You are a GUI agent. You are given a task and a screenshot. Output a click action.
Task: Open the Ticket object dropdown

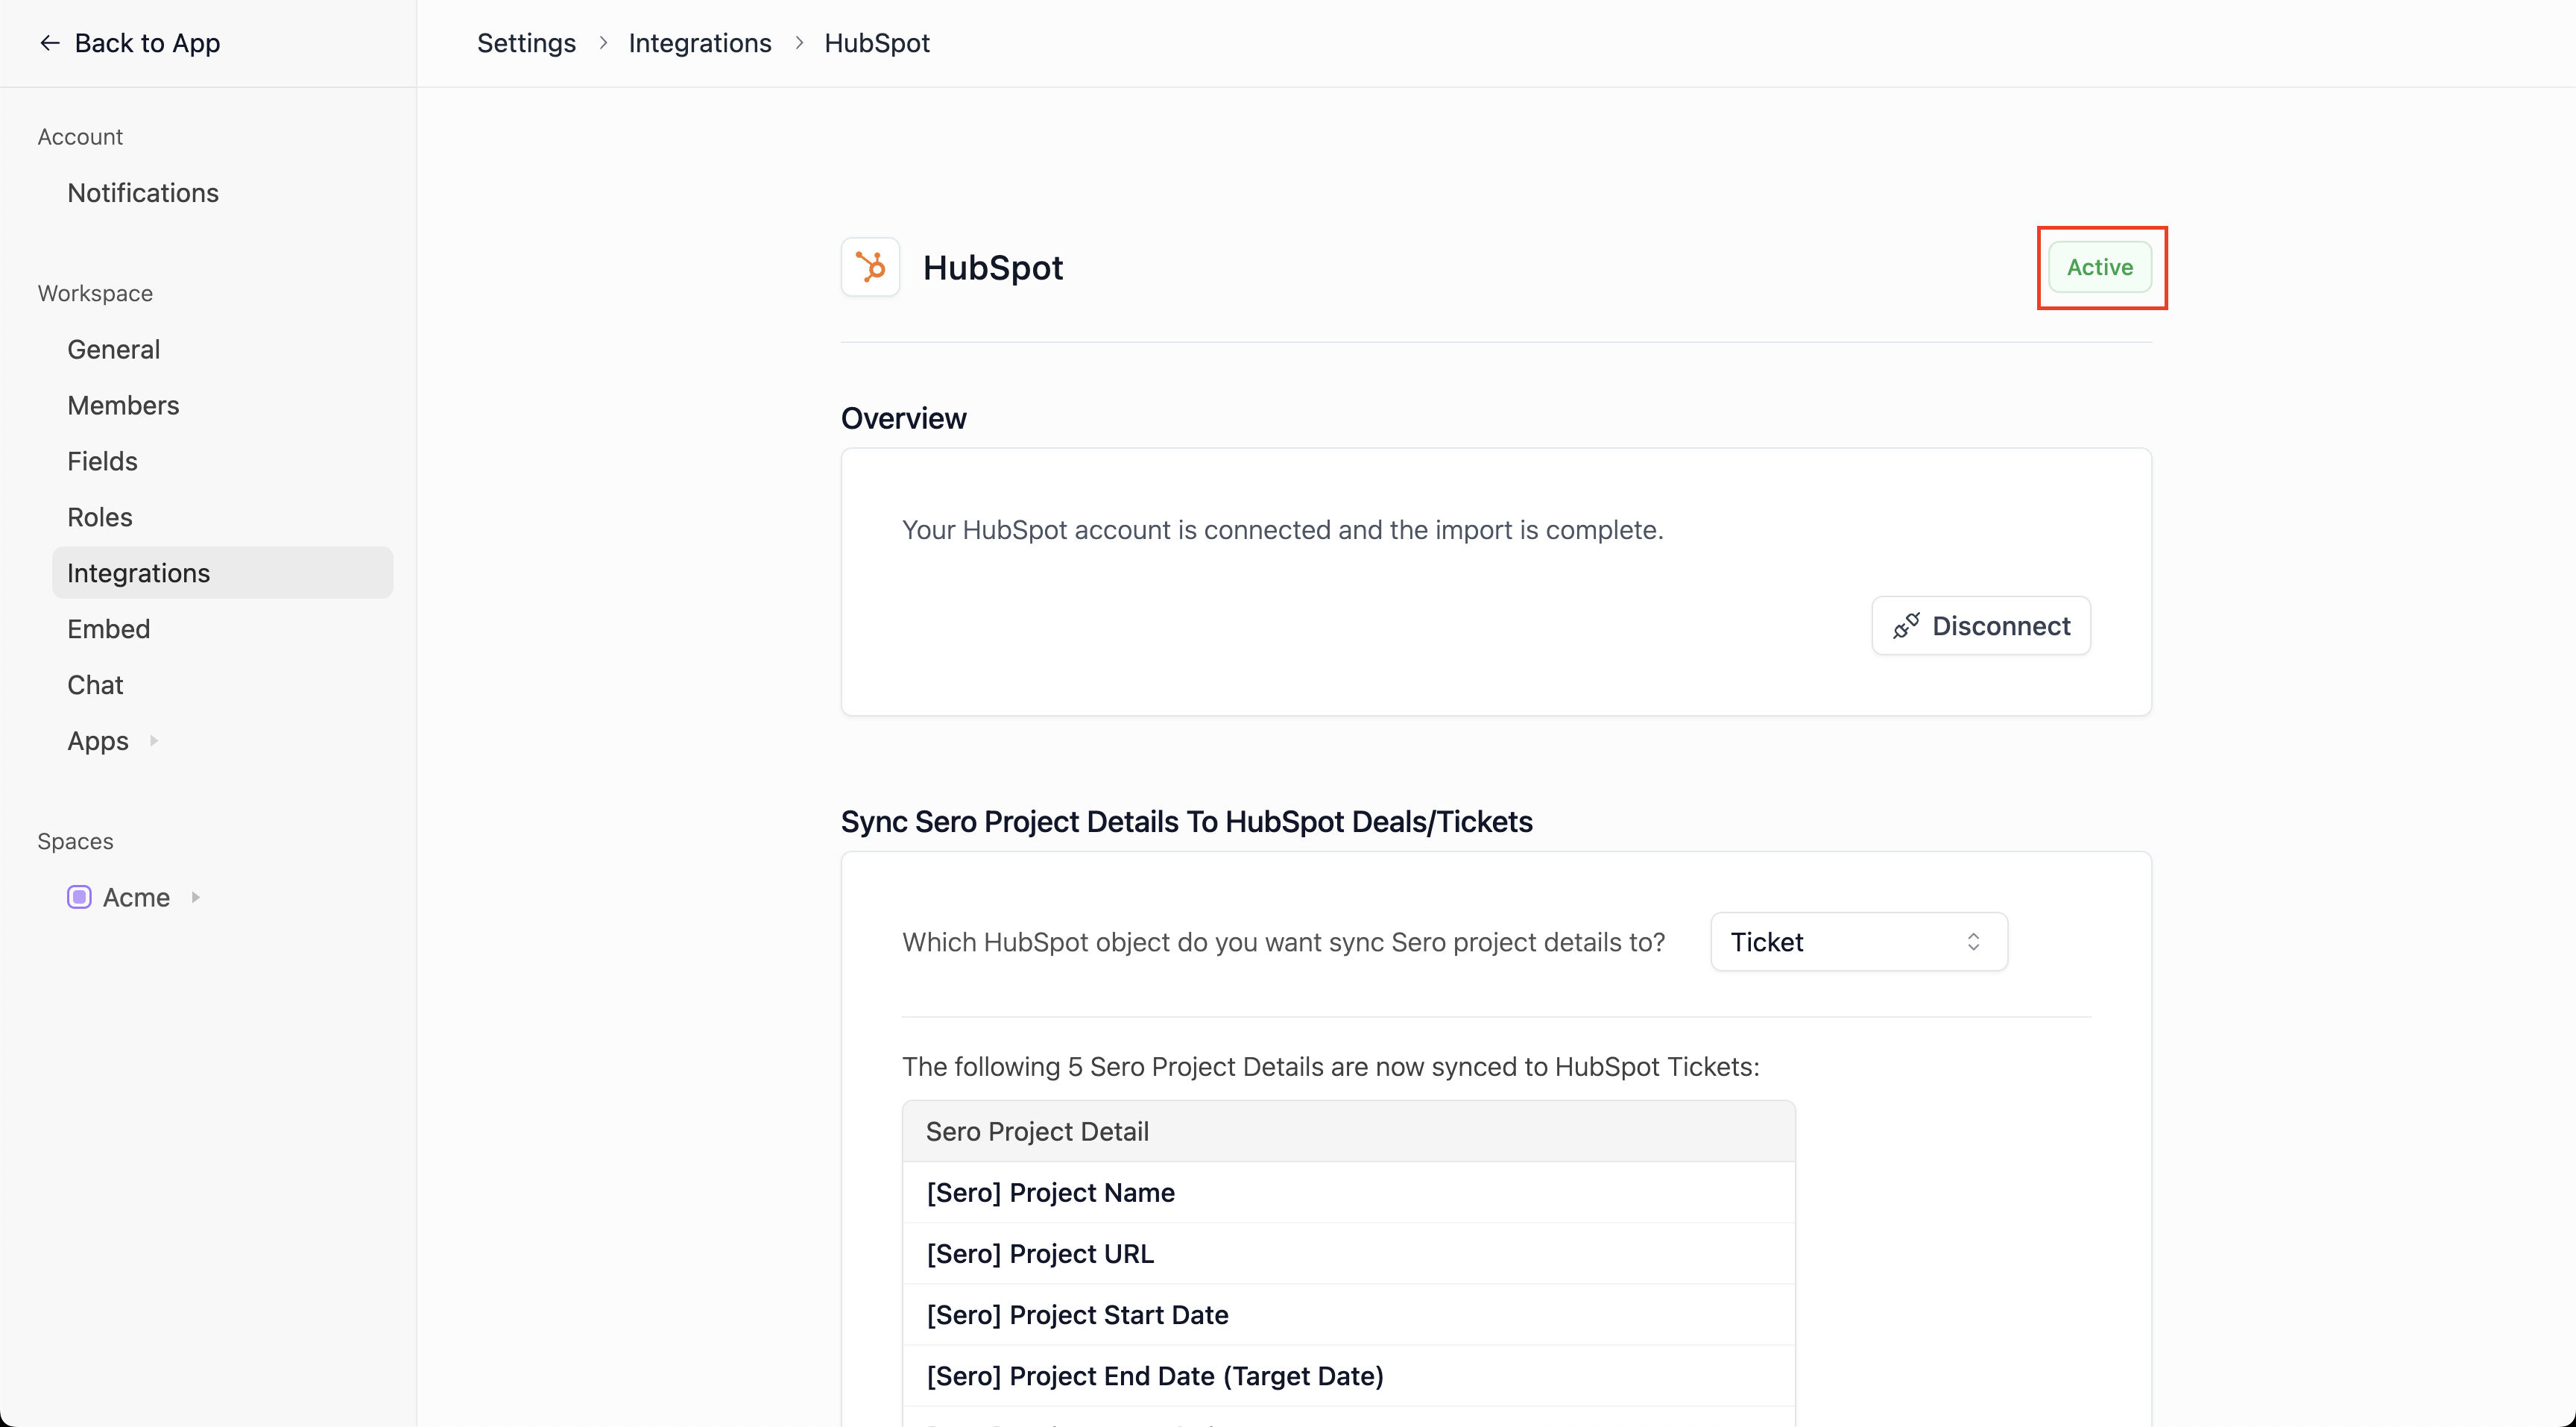tap(1858, 942)
